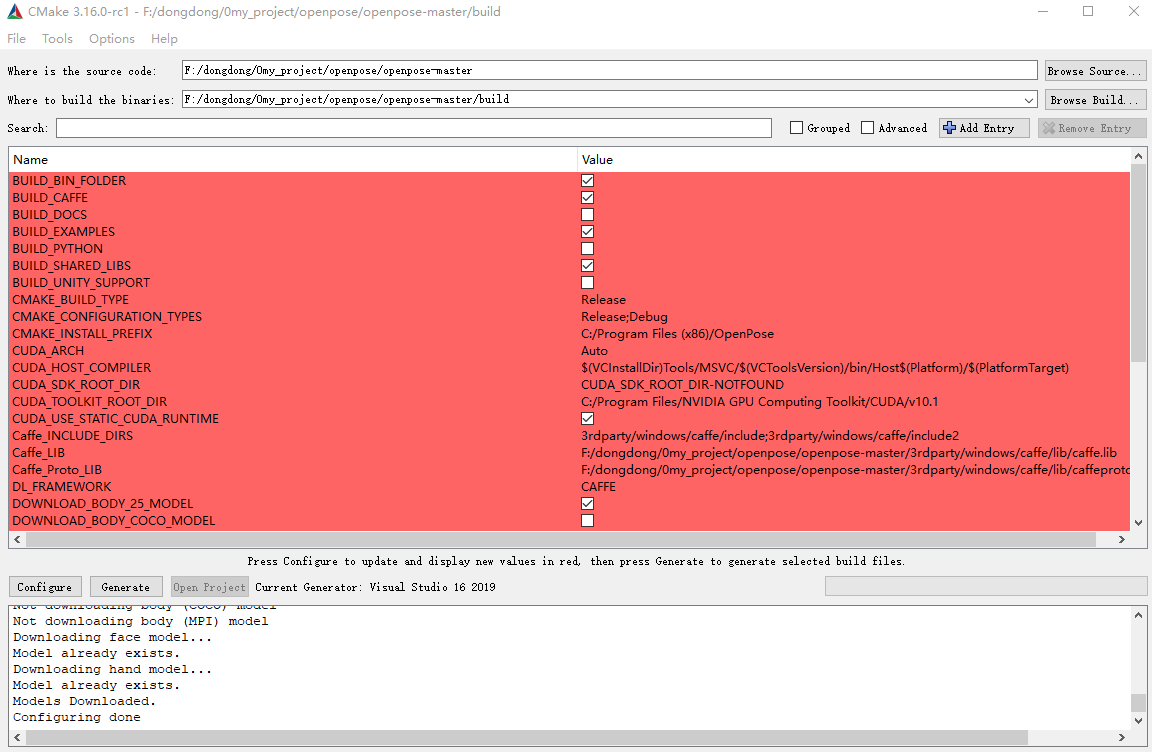Click the Release;Debug configuration types value
The width and height of the screenshot is (1152, 752).
[x=624, y=317]
